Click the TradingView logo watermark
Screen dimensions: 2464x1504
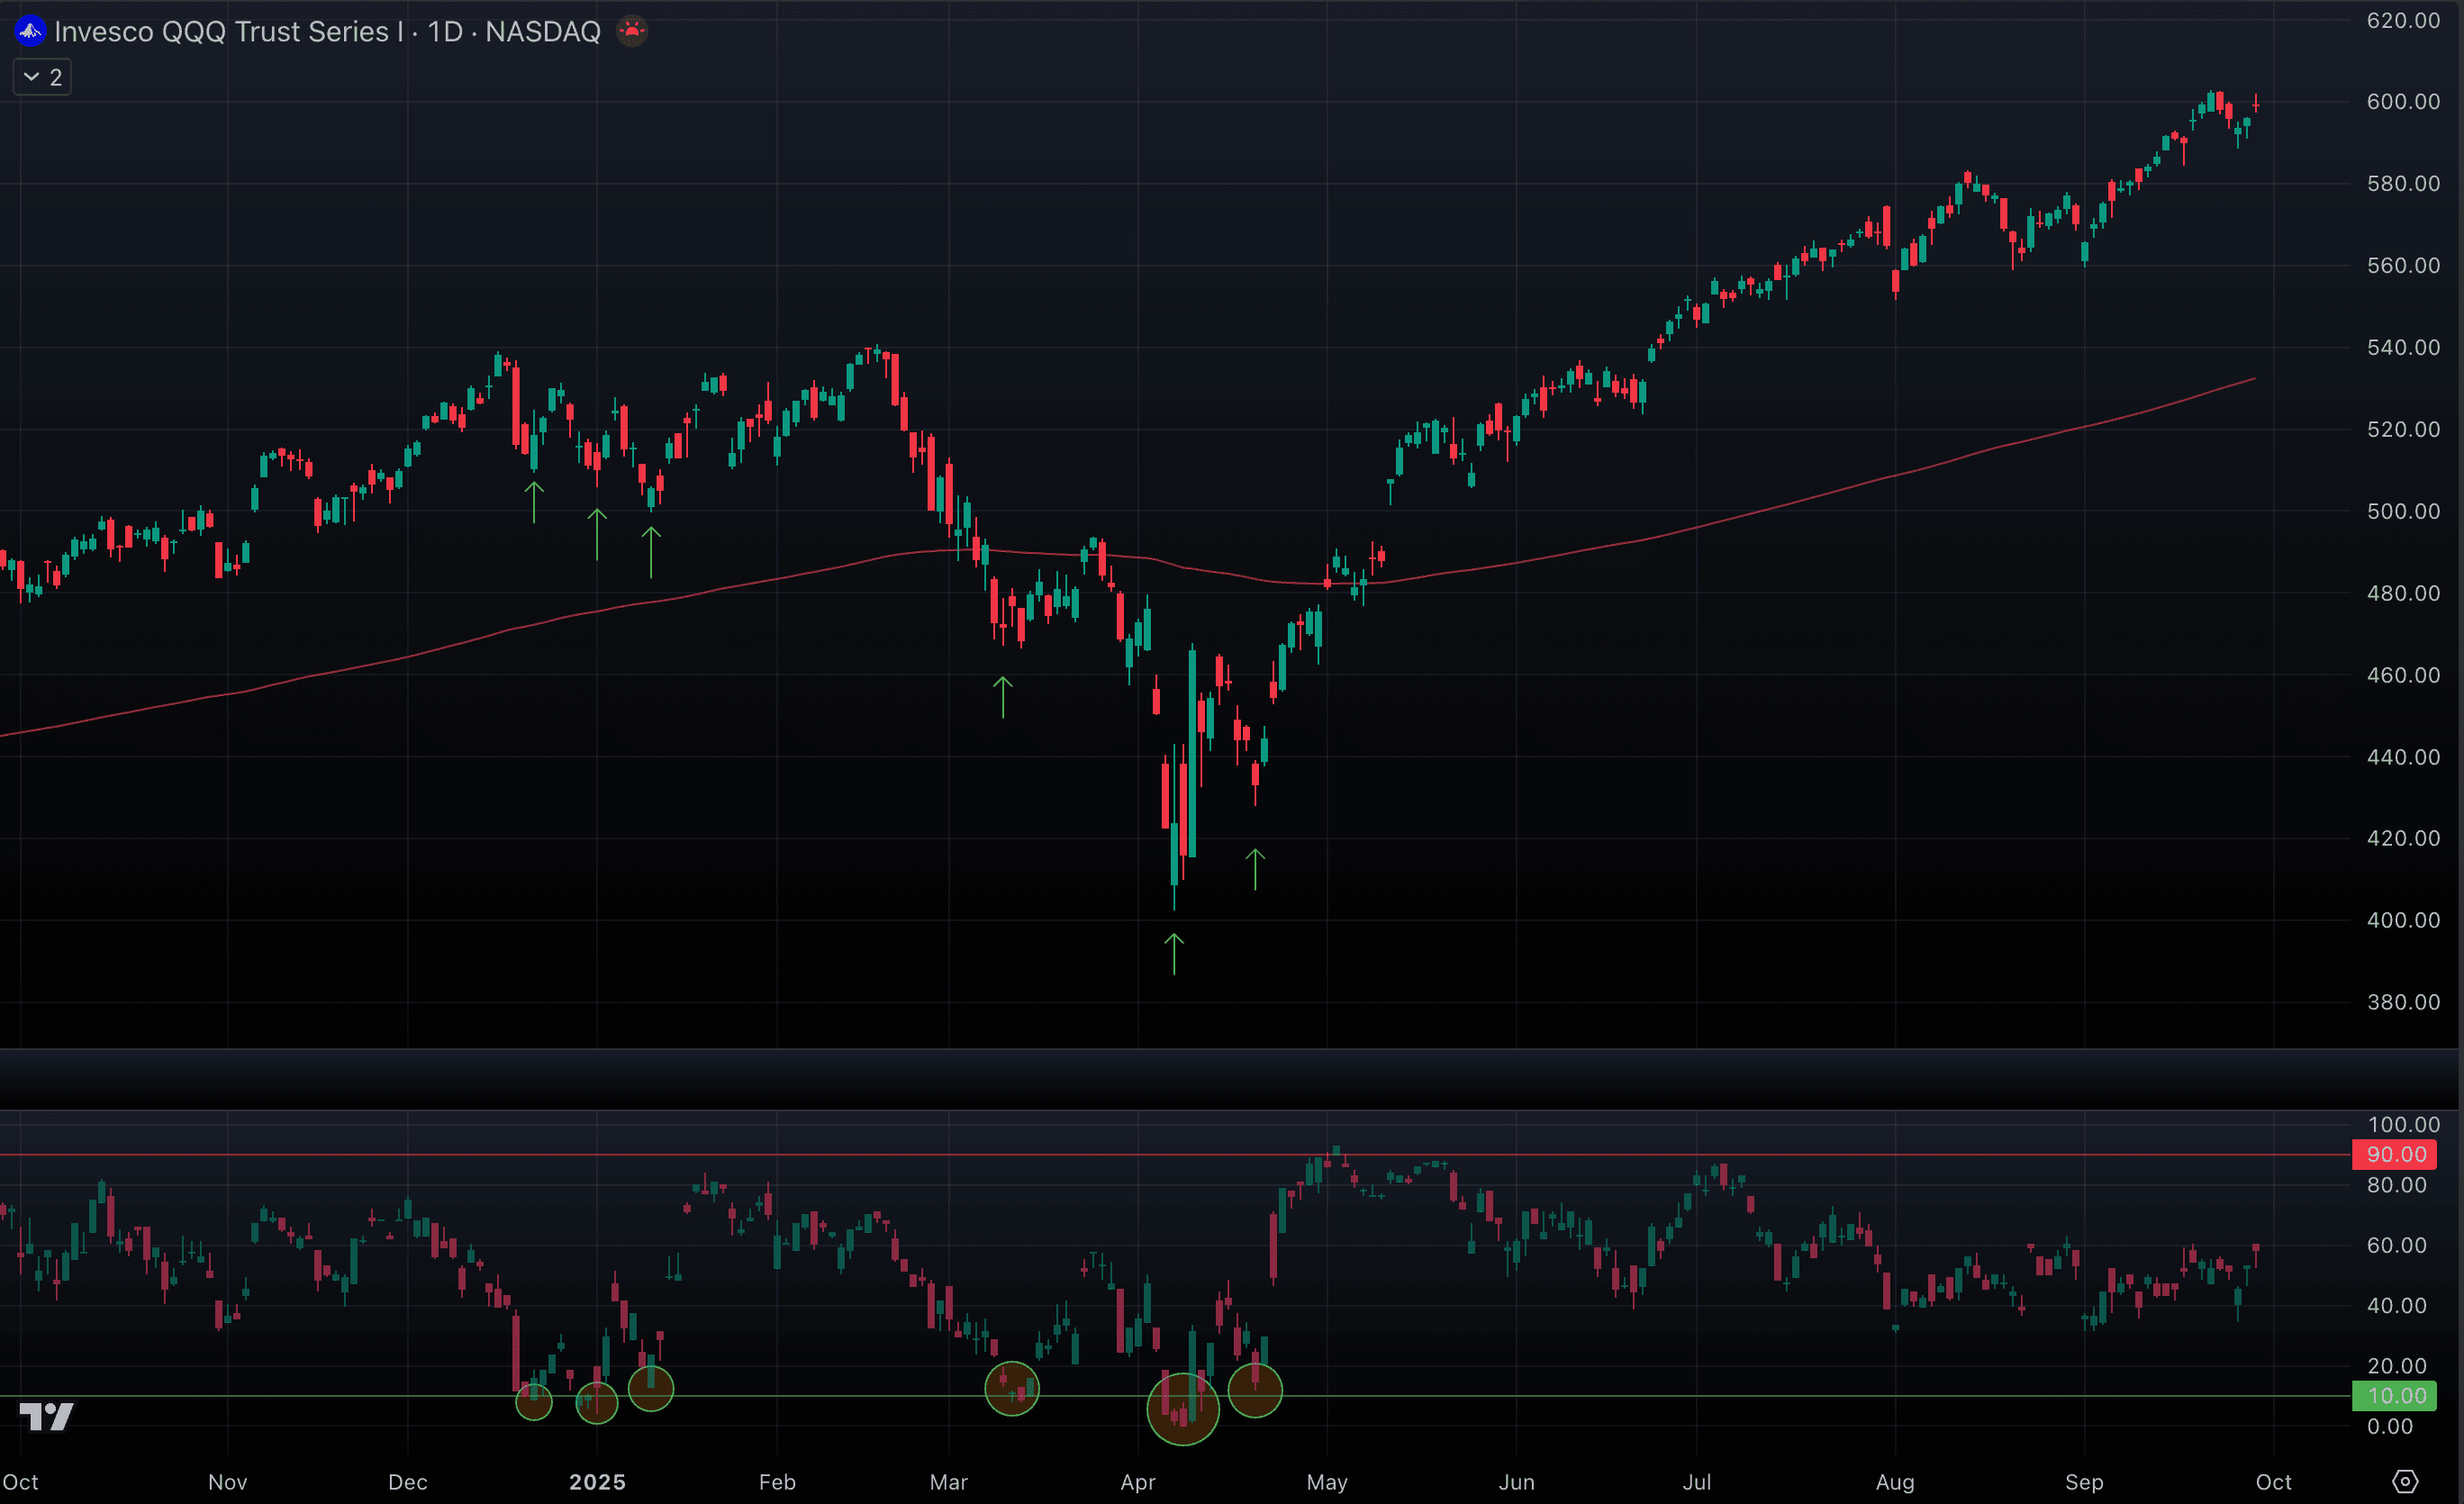click(47, 1416)
